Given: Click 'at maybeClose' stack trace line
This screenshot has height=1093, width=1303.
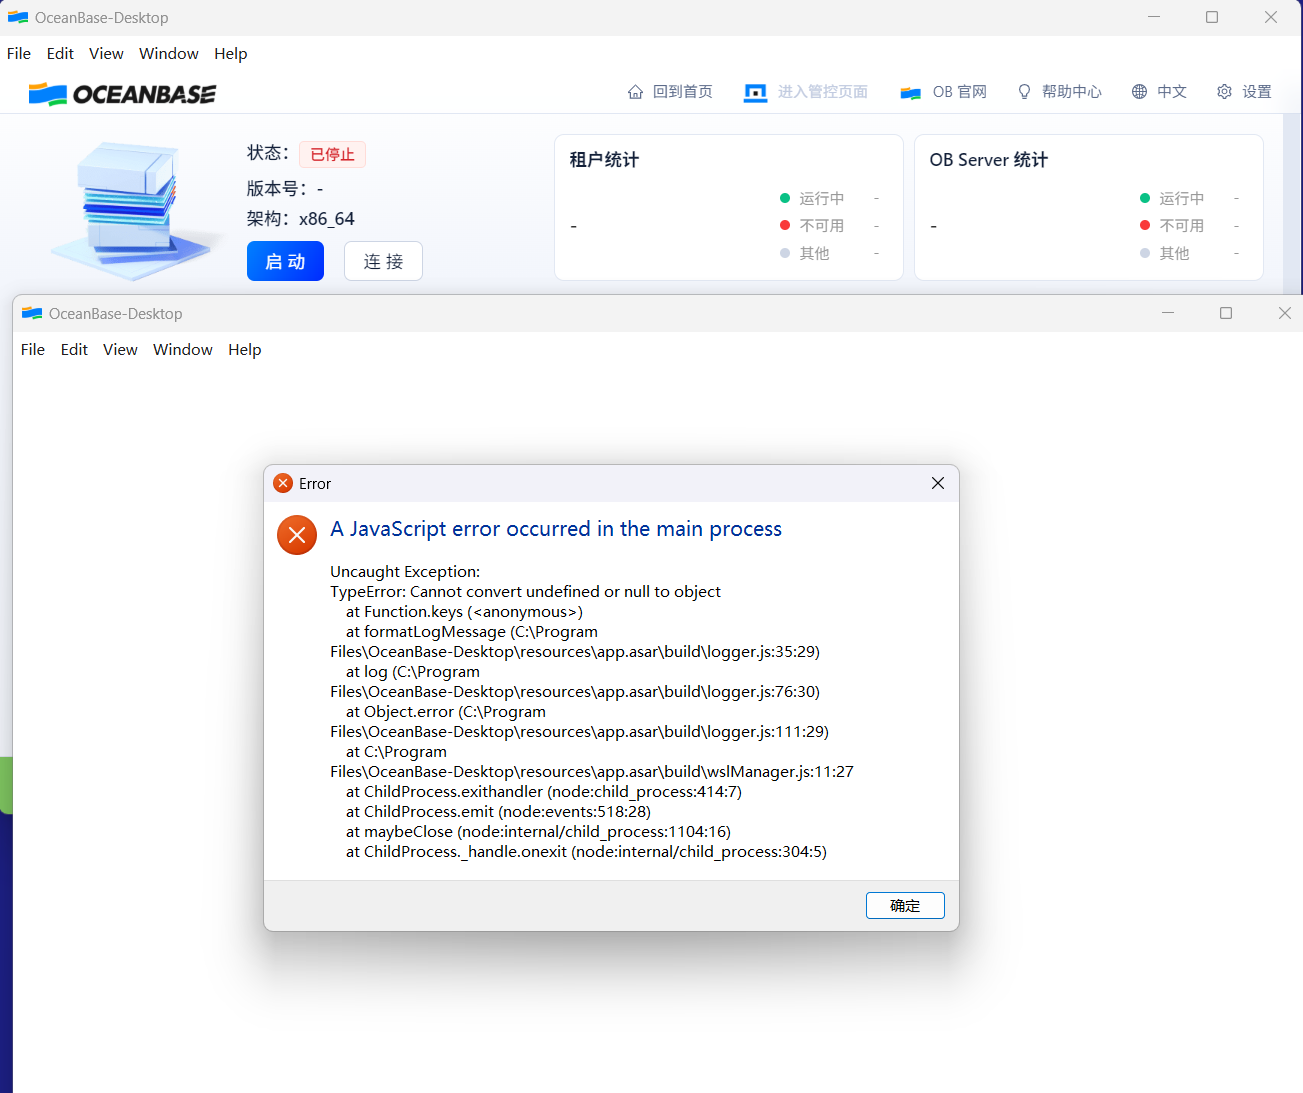Looking at the screenshot, I should [538, 832].
